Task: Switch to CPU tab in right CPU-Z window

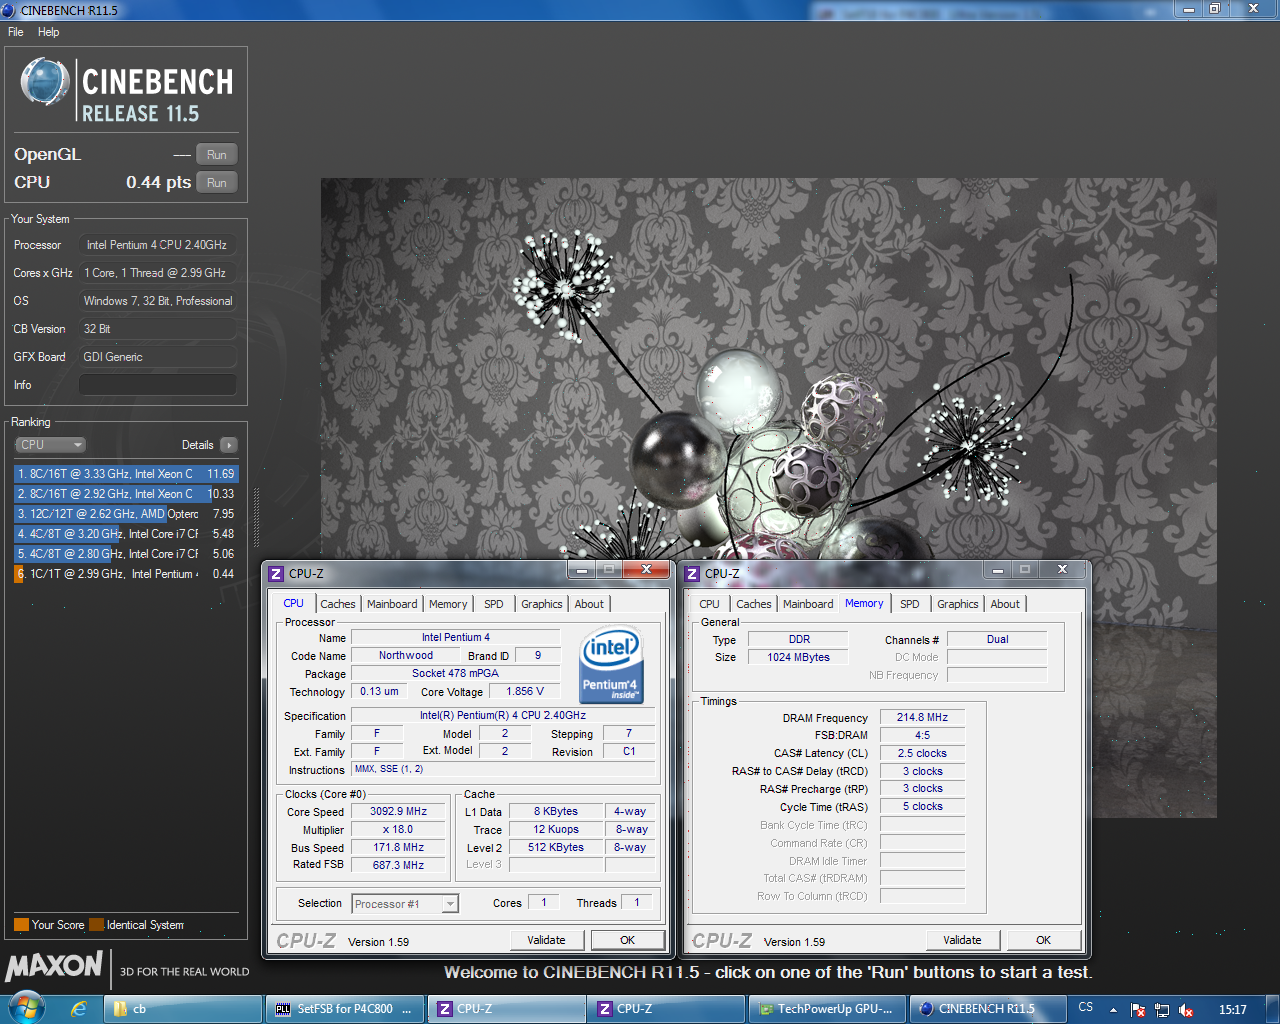Action: 709,604
